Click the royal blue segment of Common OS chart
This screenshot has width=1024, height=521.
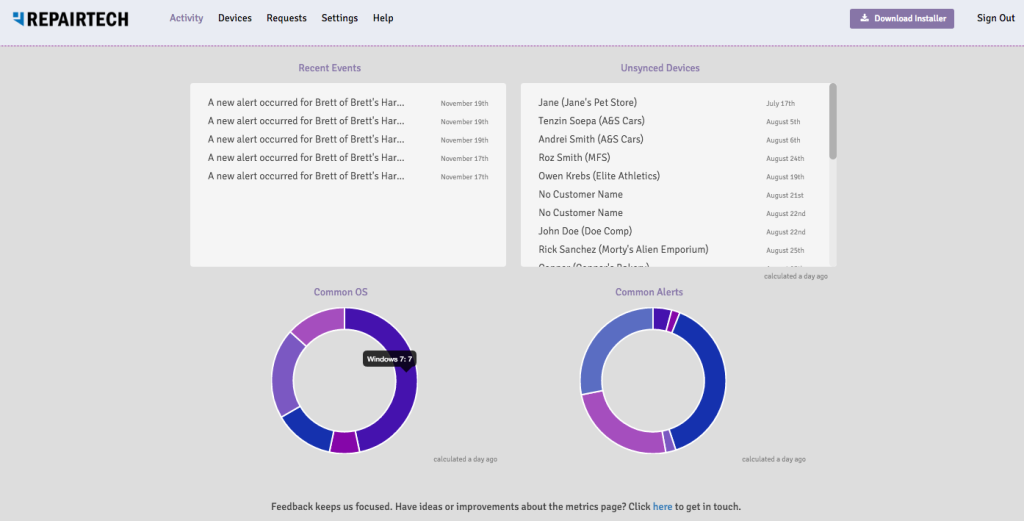coord(307,430)
